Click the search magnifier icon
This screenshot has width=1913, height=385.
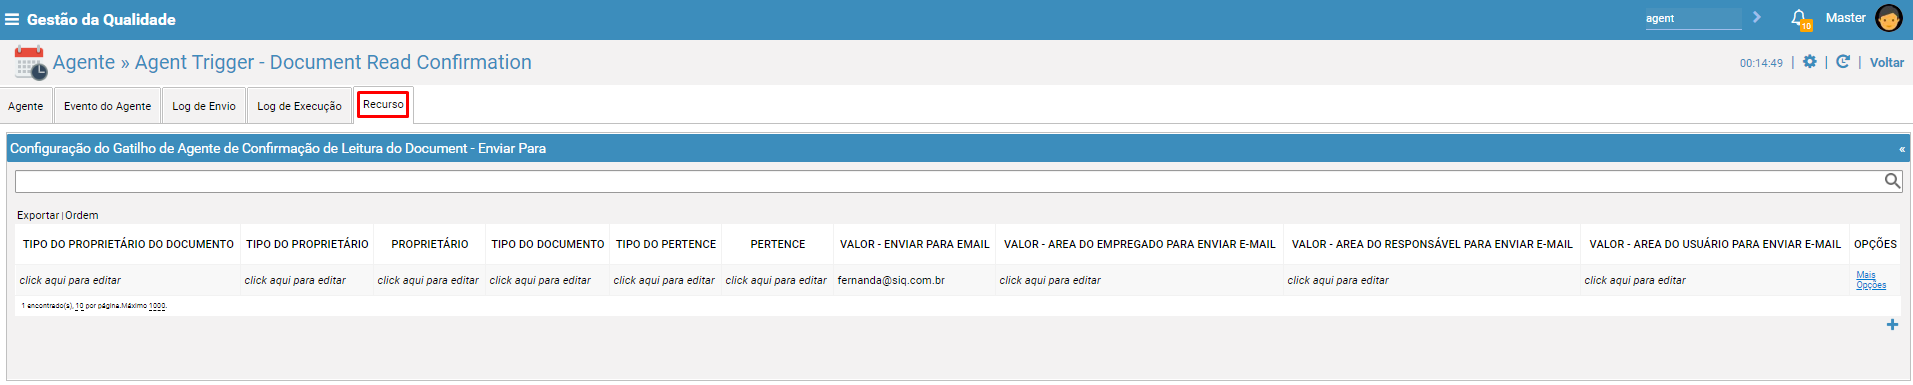(x=1892, y=181)
